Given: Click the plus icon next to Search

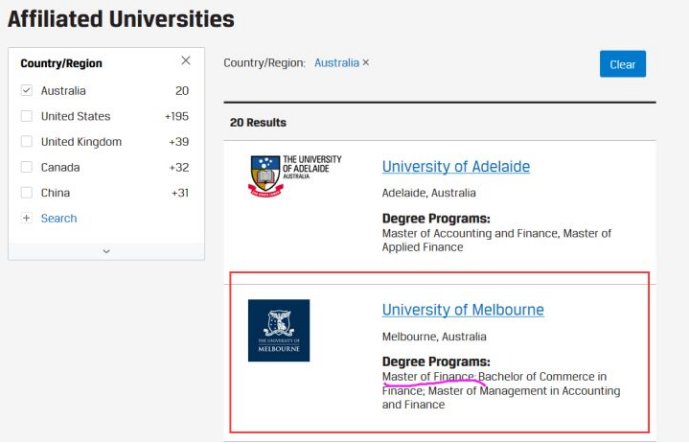Looking at the screenshot, I should click(26, 218).
